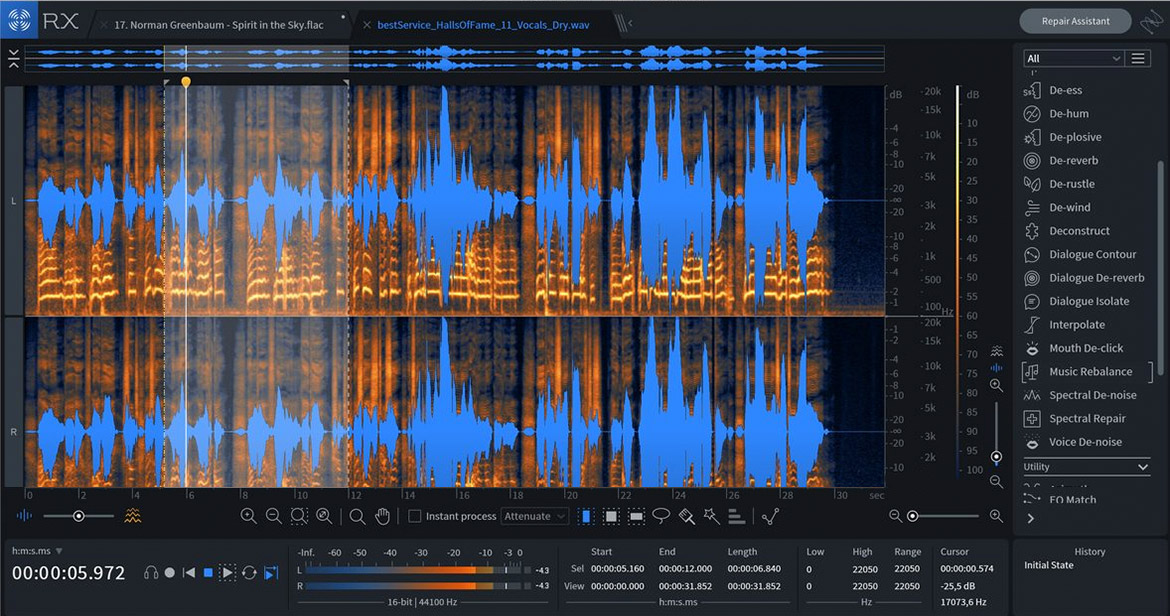Click the Find Similar harmonics icon
The height and width of the screenshot is (616, 1170).
[x=736, y=516]
